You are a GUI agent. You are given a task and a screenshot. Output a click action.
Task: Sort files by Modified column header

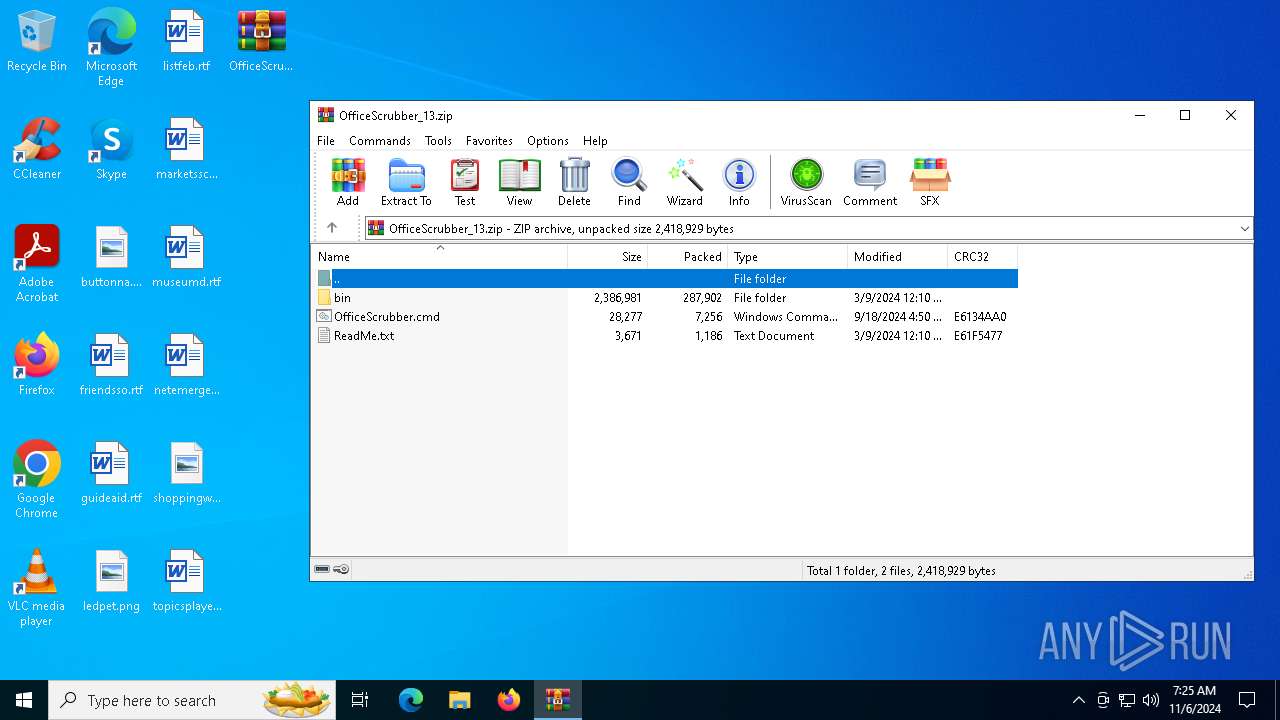[898, 257]
